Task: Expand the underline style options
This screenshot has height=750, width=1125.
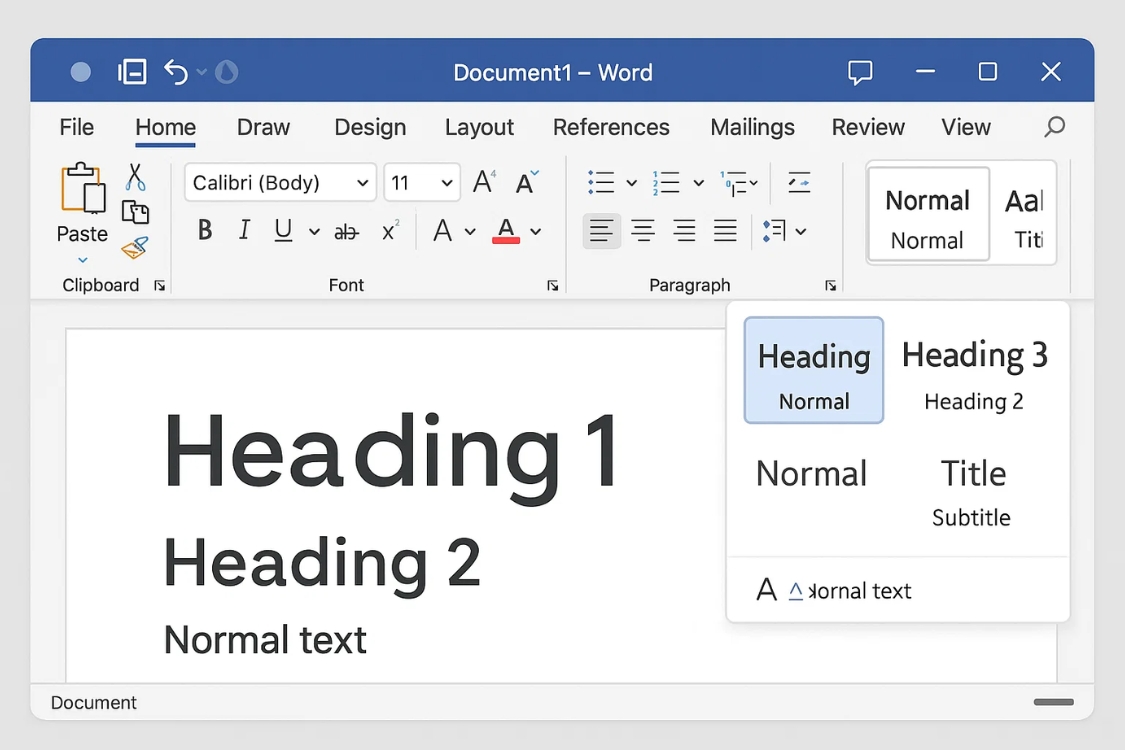Action: (x=313, y=231)
